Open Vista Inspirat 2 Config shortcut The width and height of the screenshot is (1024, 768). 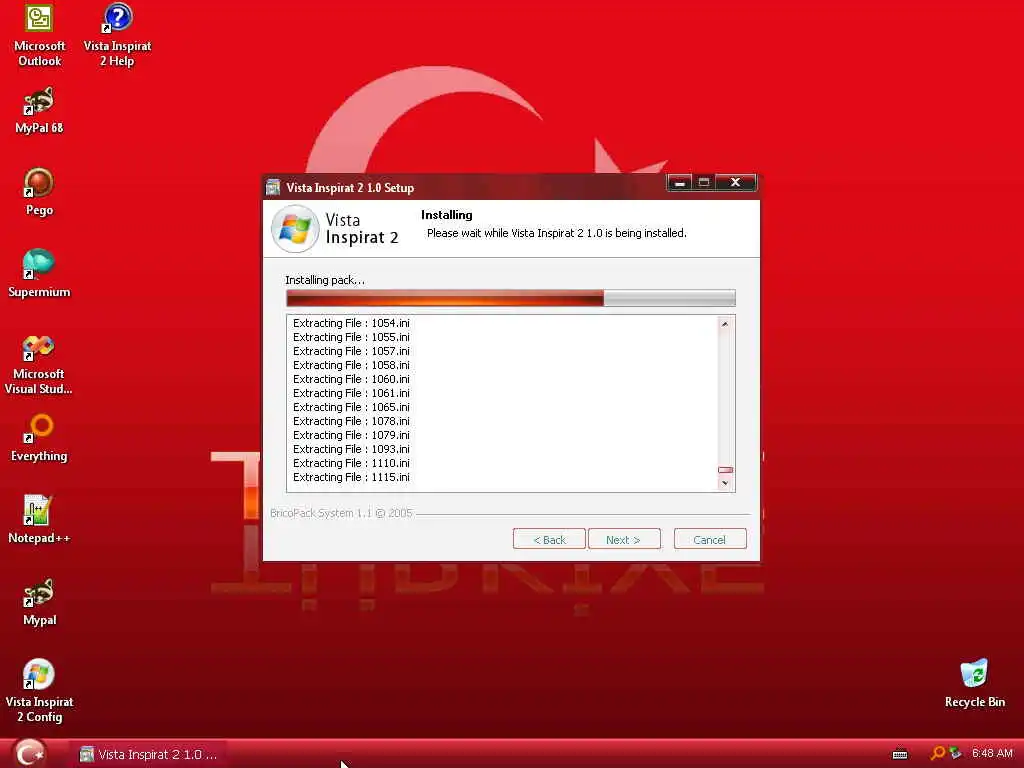(x=39, y=692)
